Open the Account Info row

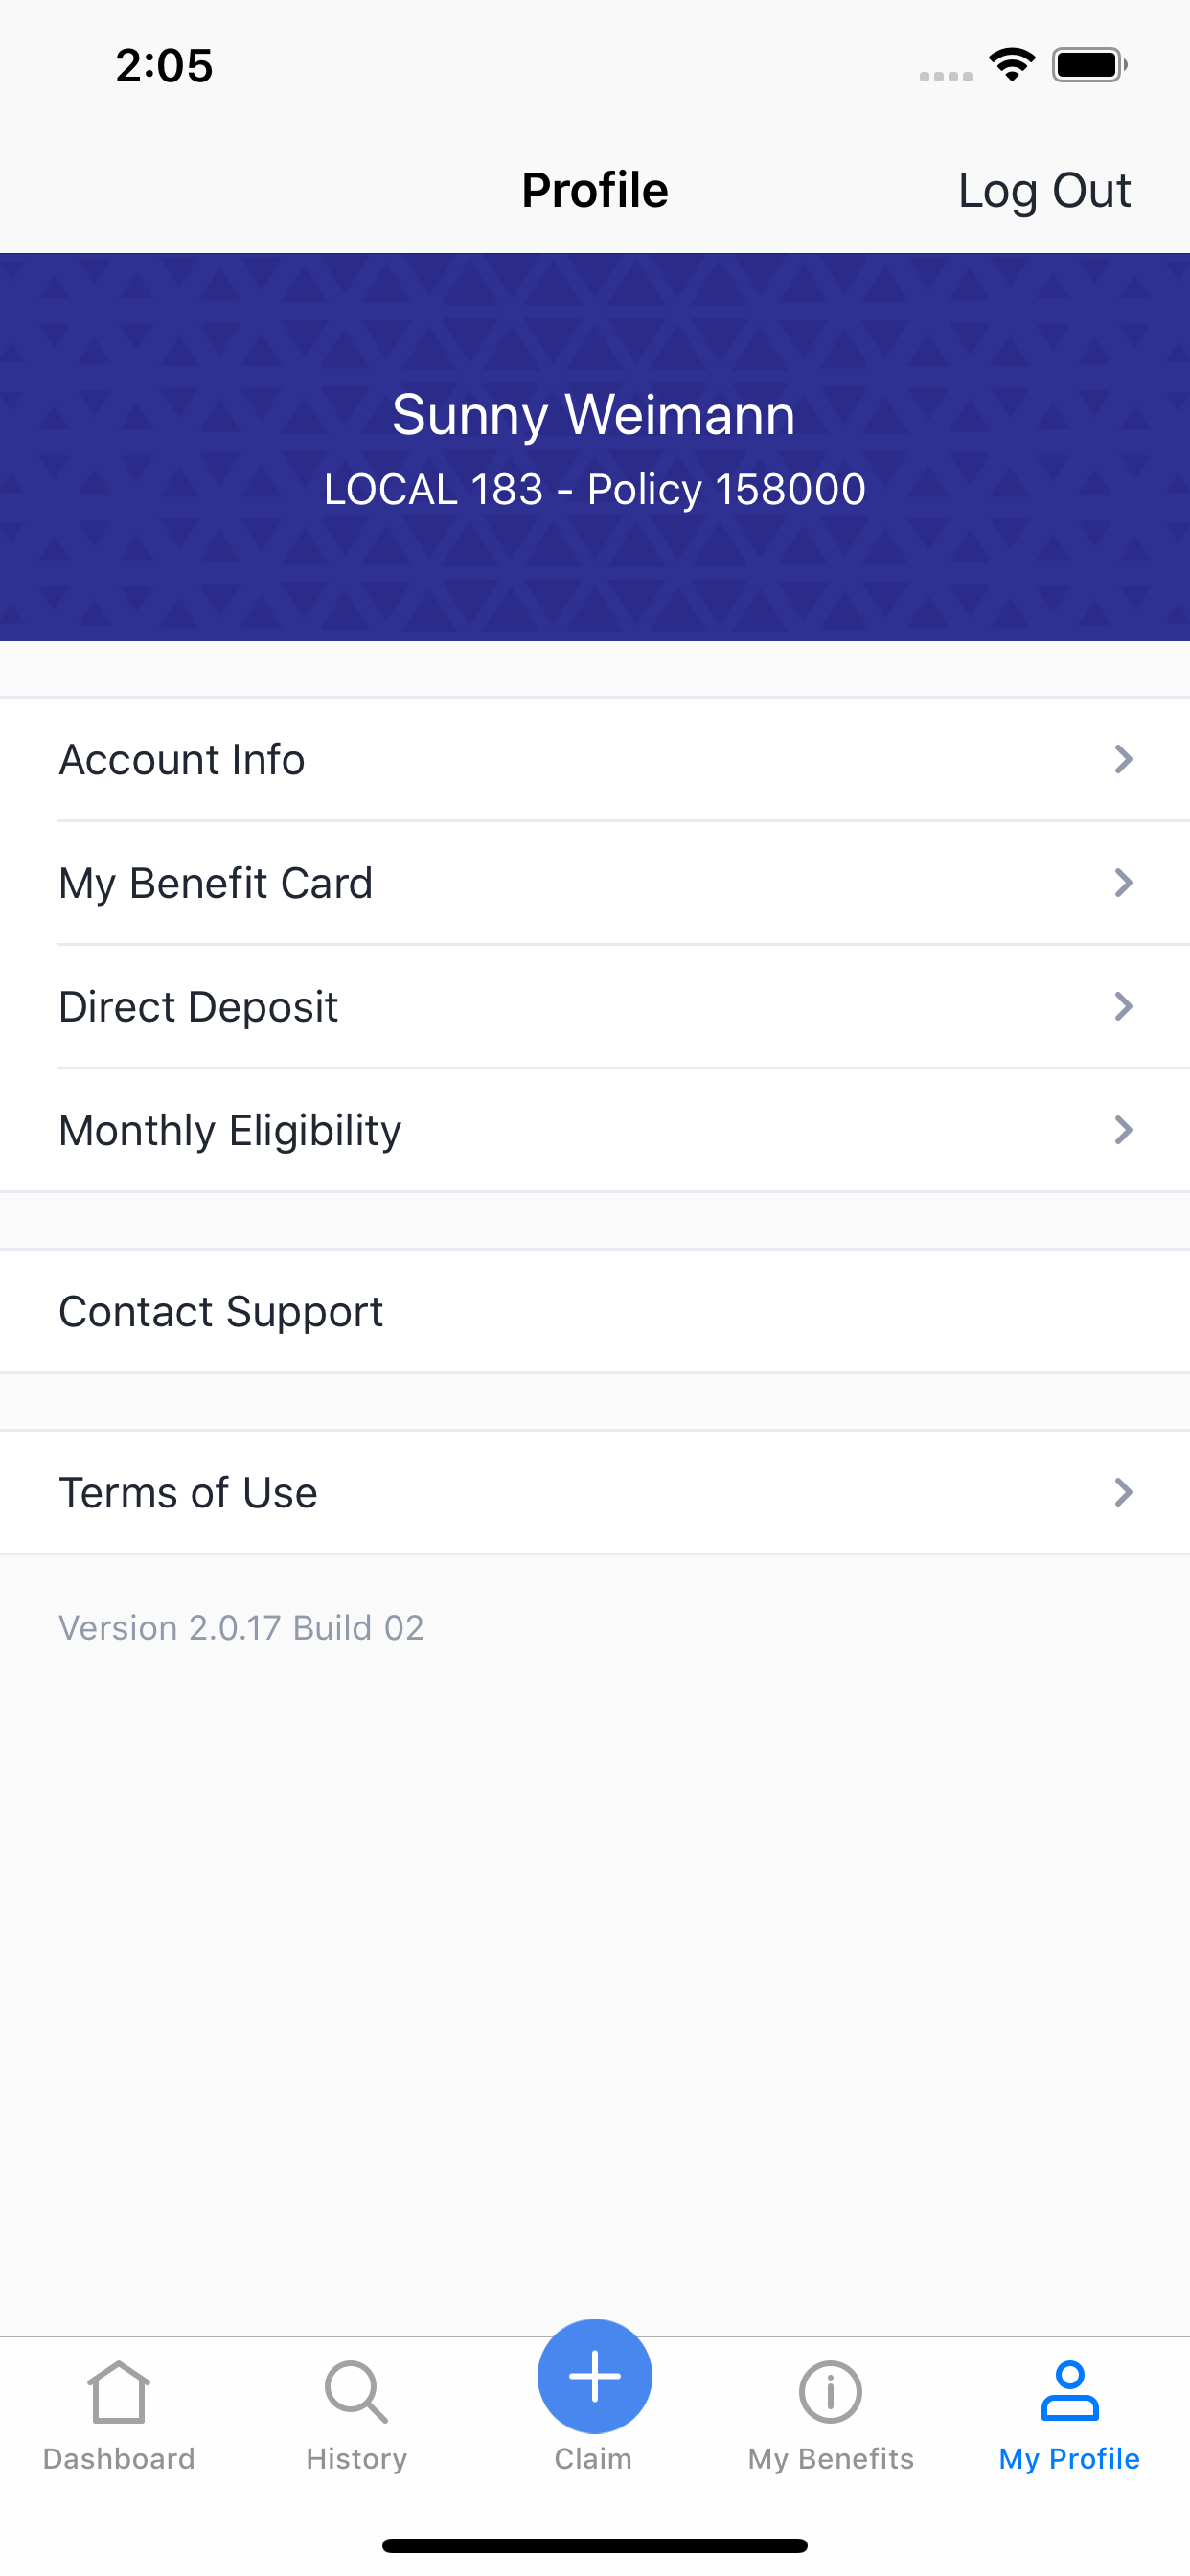click(595, 759)
